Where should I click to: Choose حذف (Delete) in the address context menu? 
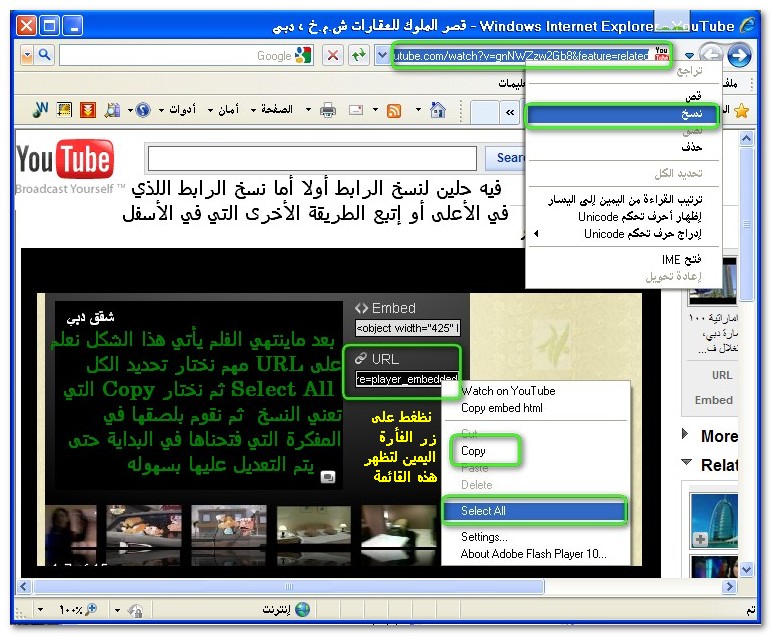(x=623, y=147)
